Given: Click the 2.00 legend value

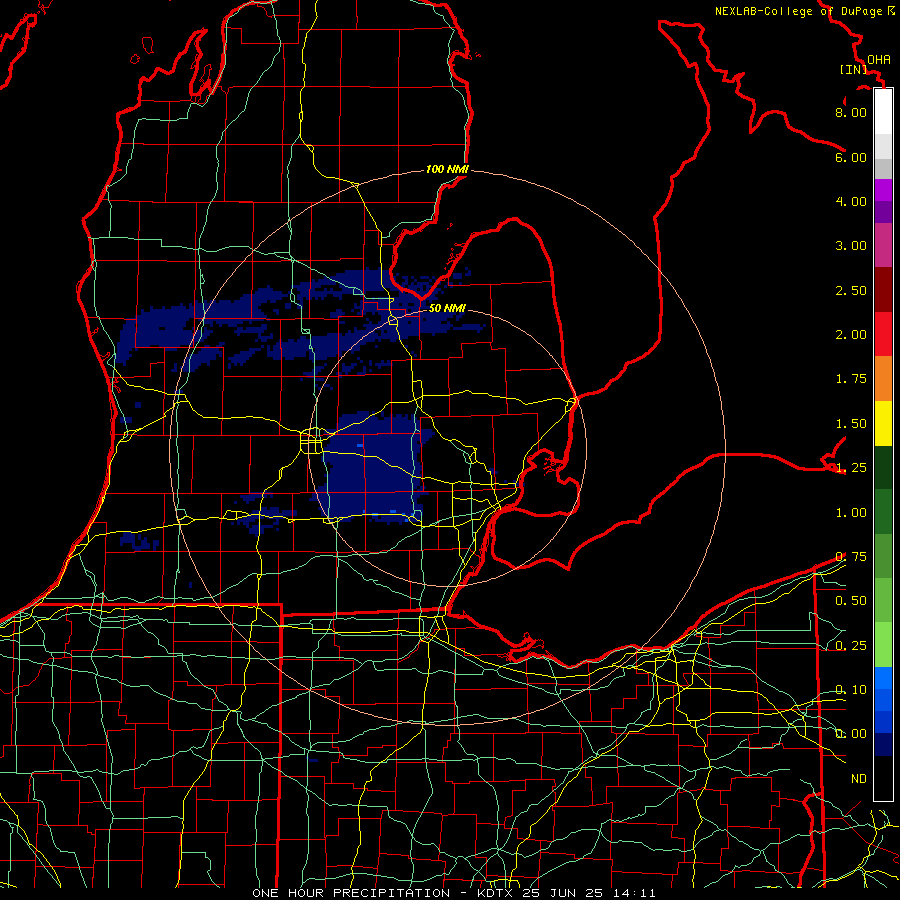Looking at the screenshot, I should coord(851,335).
